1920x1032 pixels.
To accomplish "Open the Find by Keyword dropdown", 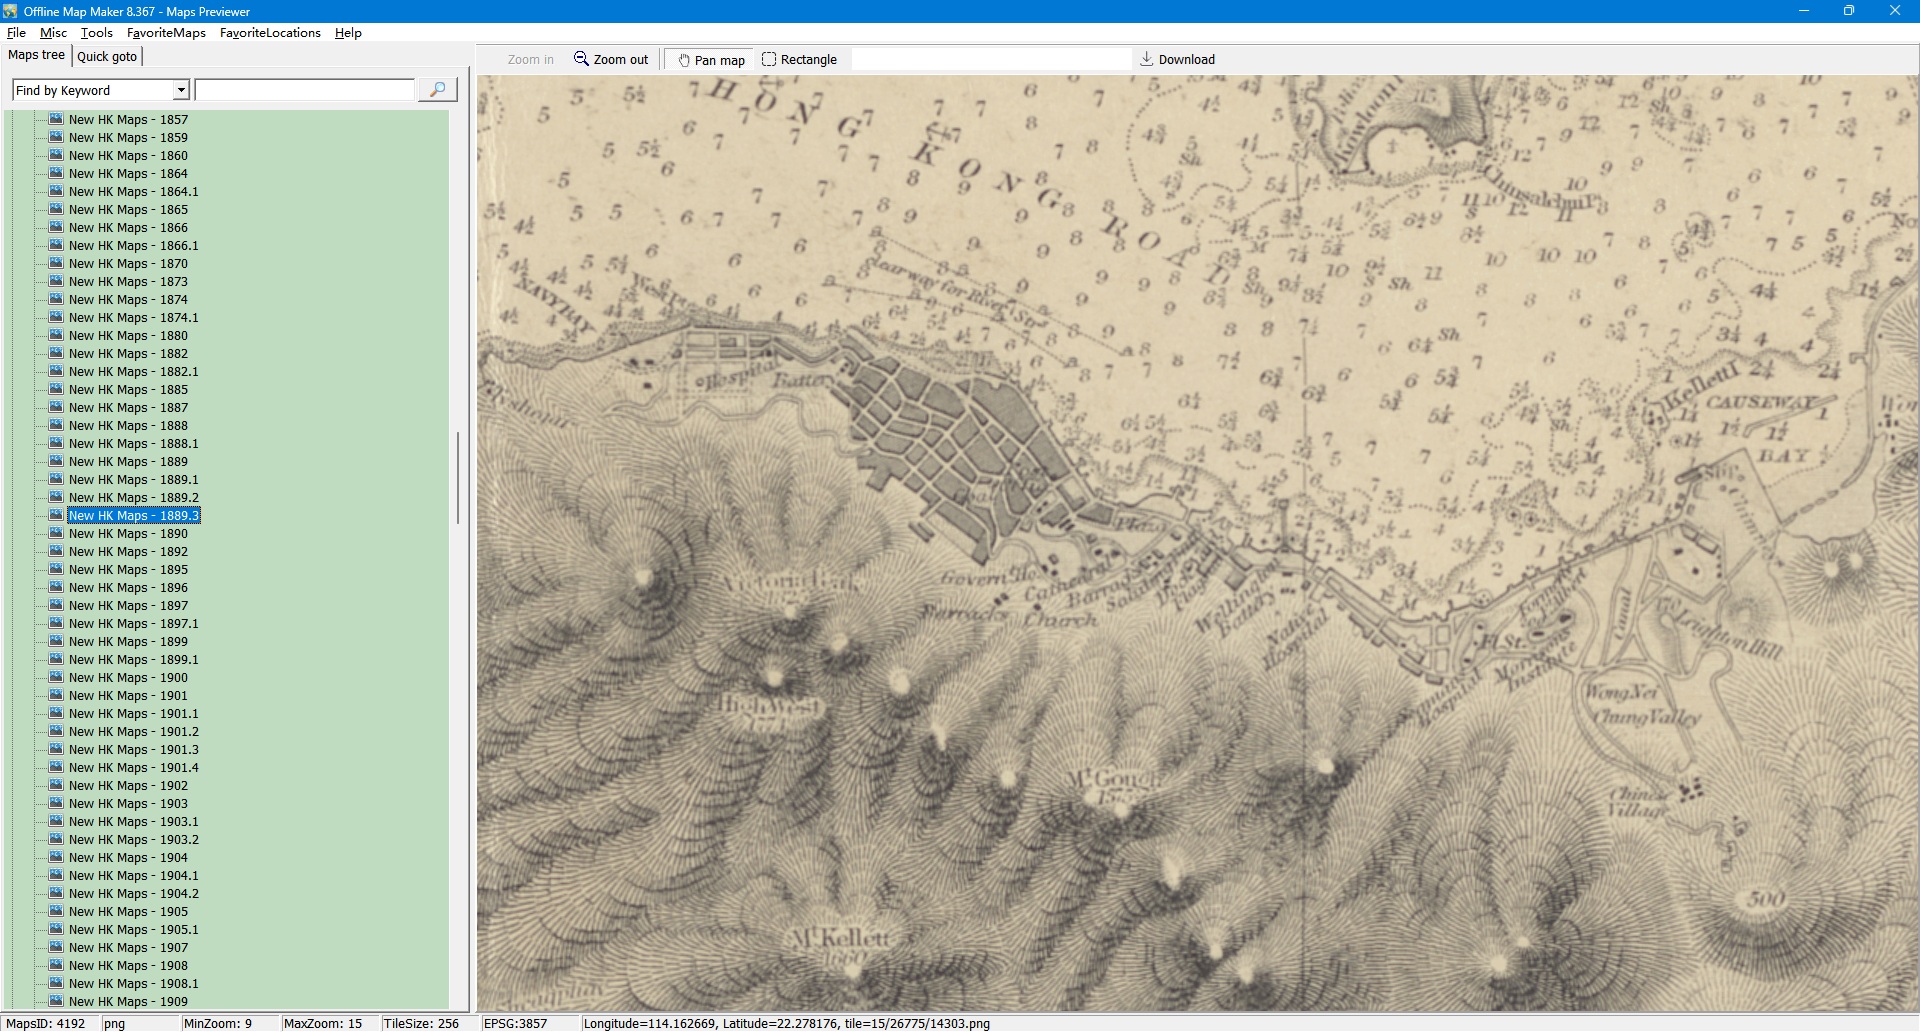I will point(181,91).
